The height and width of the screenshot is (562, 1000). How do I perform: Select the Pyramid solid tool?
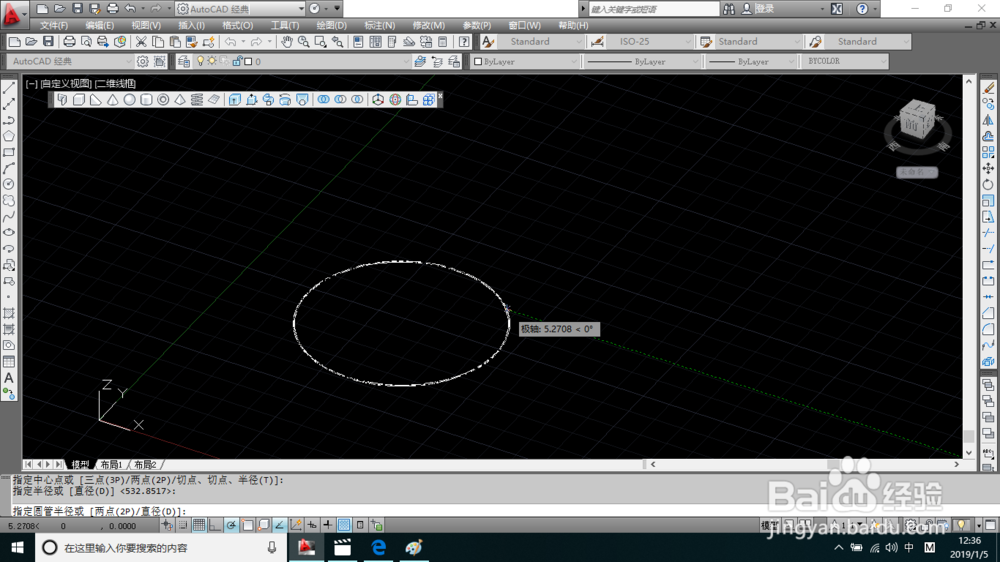pyautogui.click(x=180, y=100)
